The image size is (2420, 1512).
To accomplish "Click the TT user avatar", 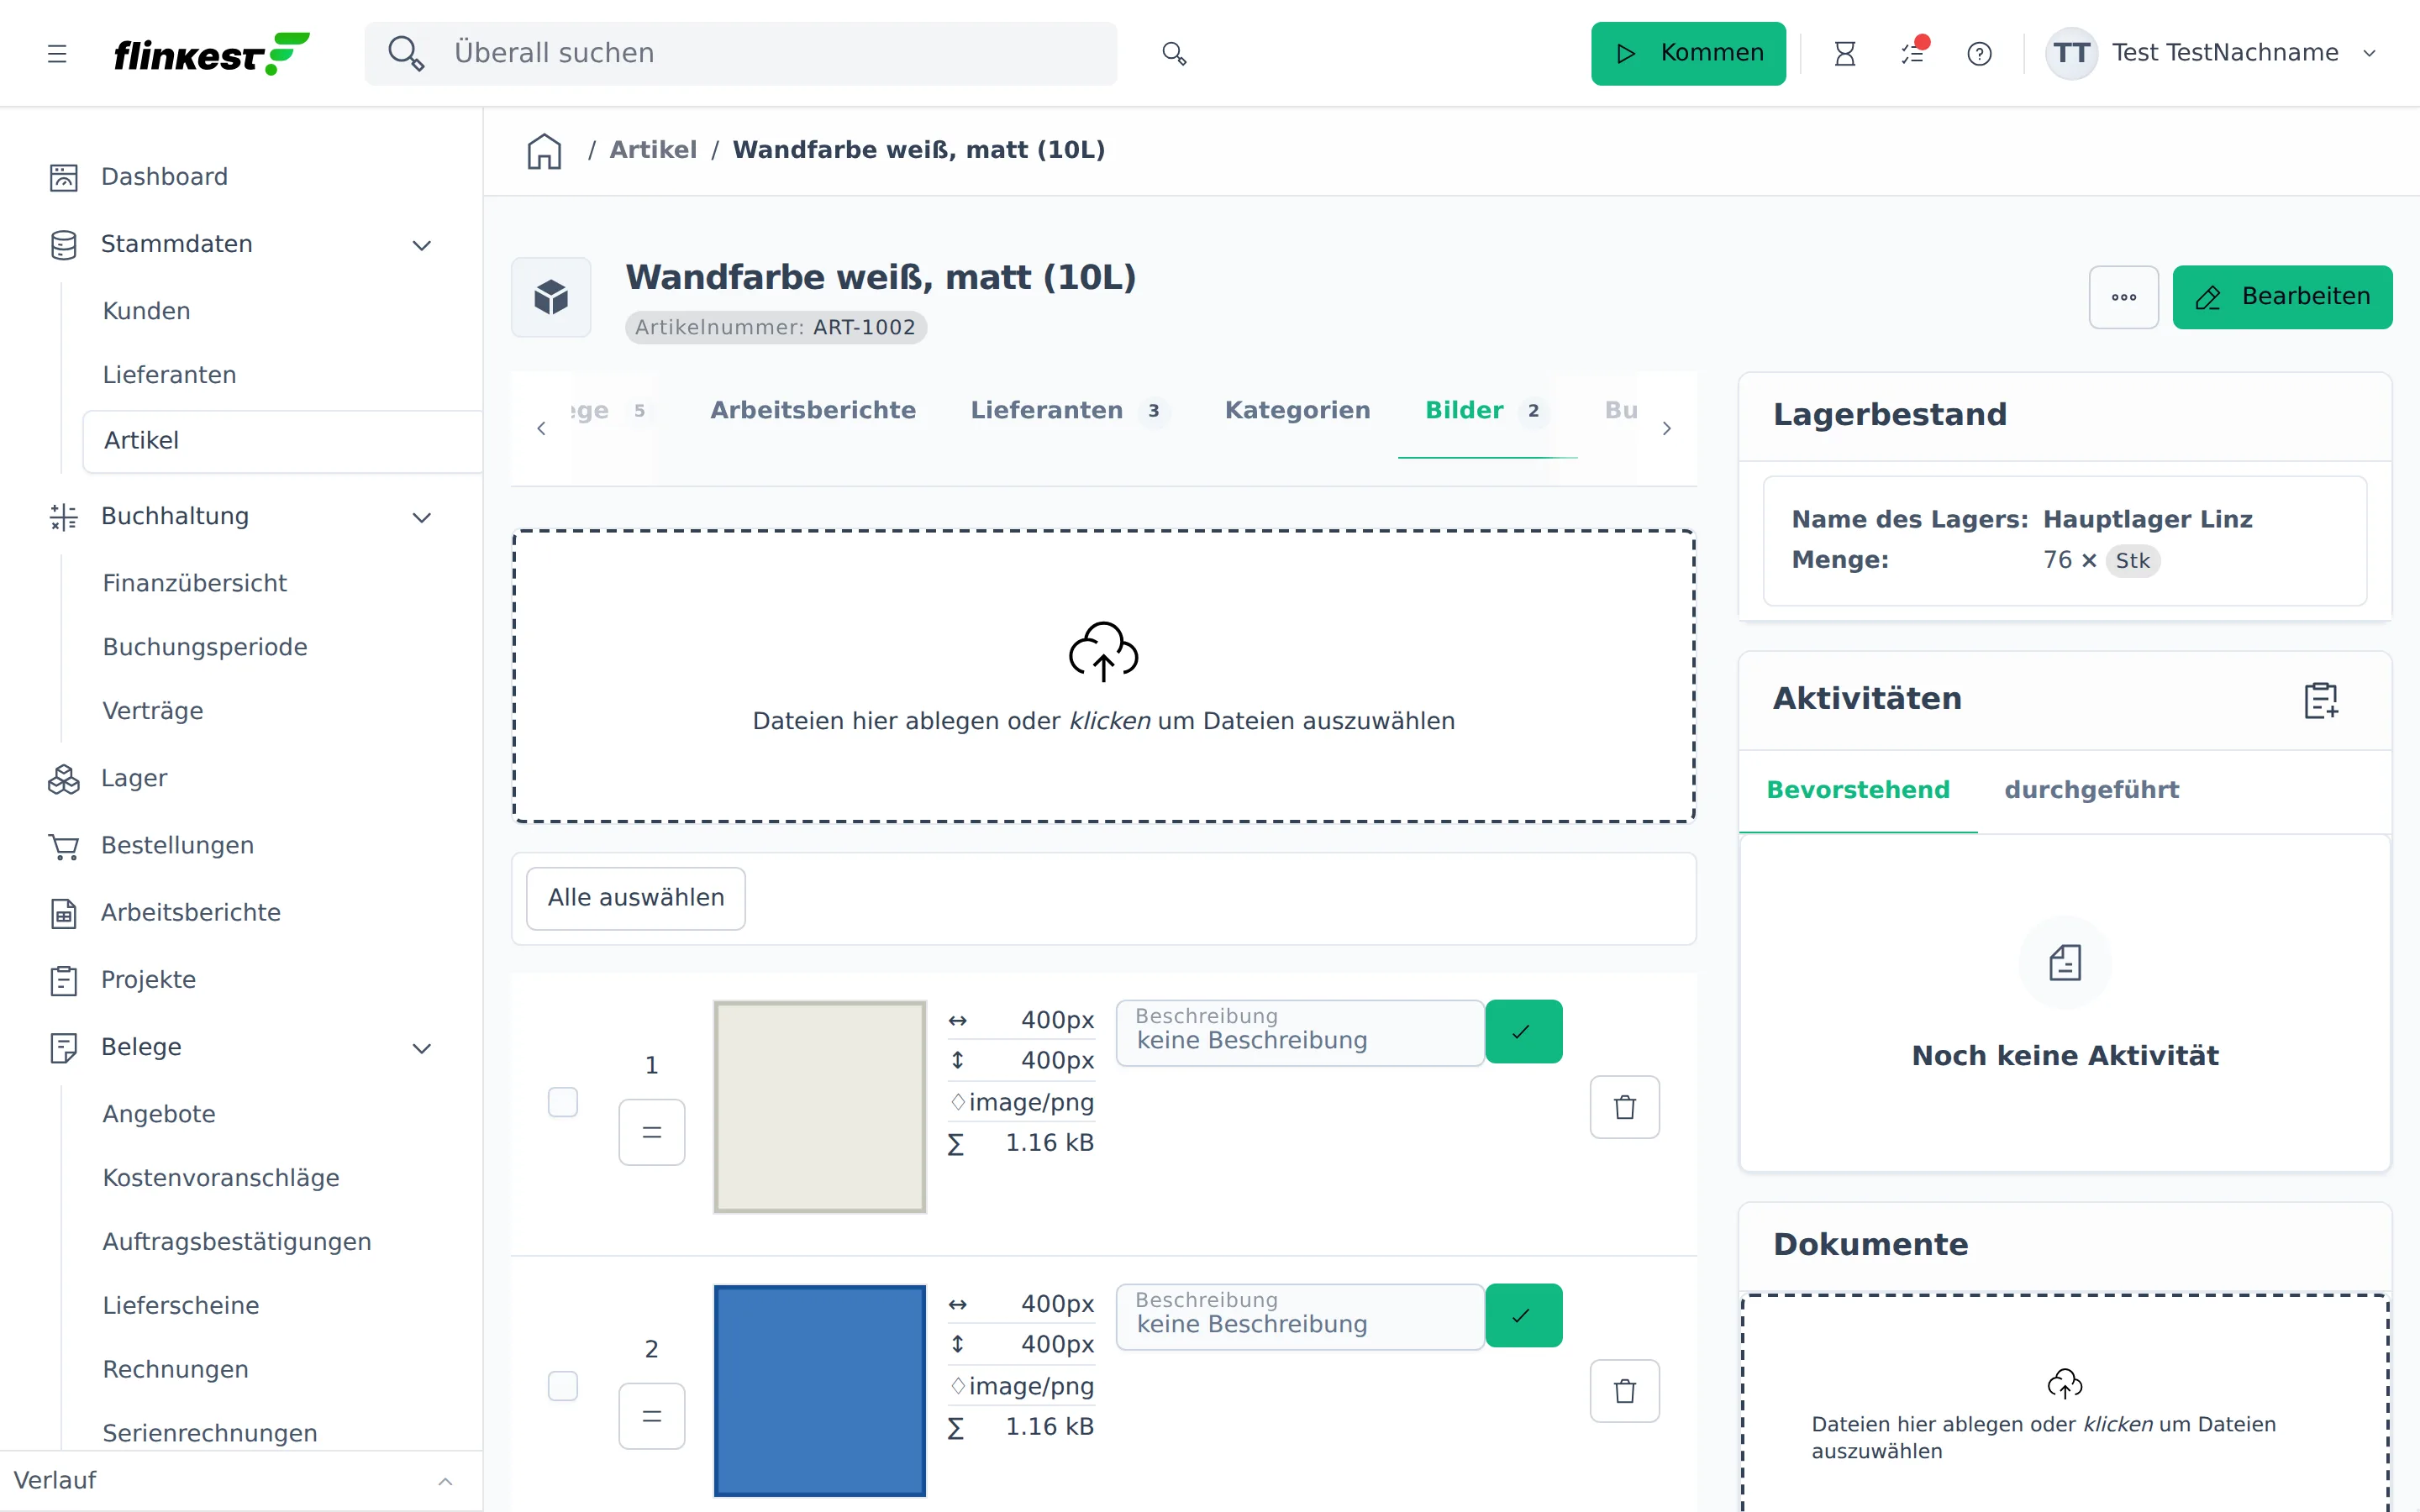I will click(x=2071, y=53).
